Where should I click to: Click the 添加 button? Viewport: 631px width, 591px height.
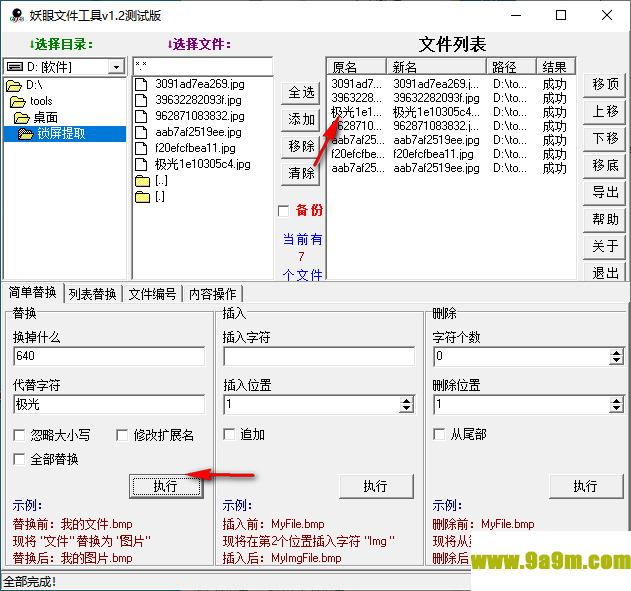click(x=301, y=119)
